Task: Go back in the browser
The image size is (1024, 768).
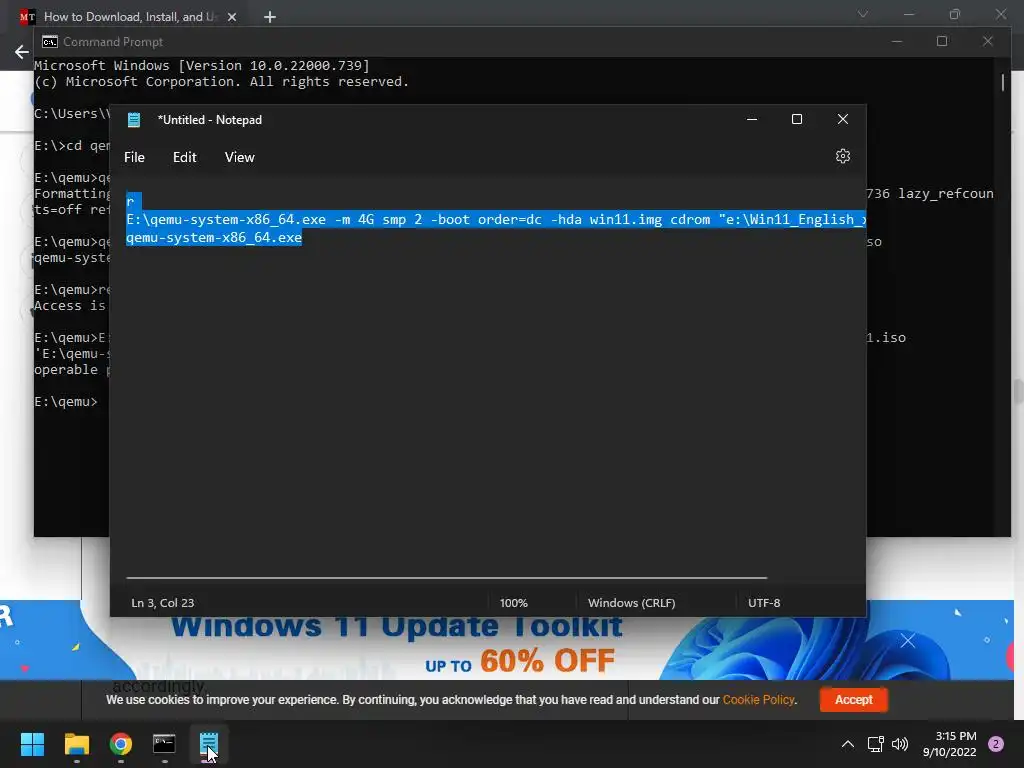Action: 22,52
